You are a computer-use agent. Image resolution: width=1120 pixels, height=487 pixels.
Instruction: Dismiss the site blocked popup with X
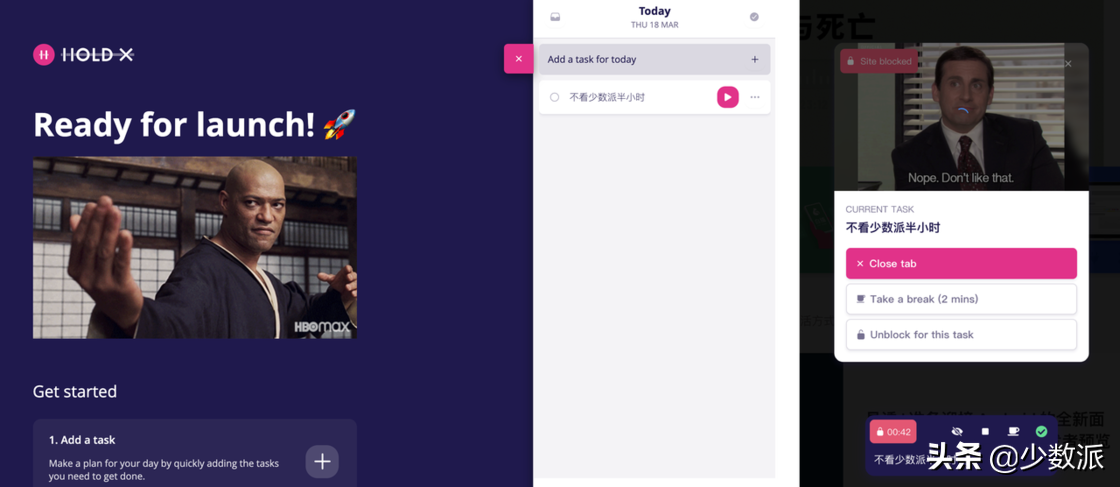(x=1068, y=64)
